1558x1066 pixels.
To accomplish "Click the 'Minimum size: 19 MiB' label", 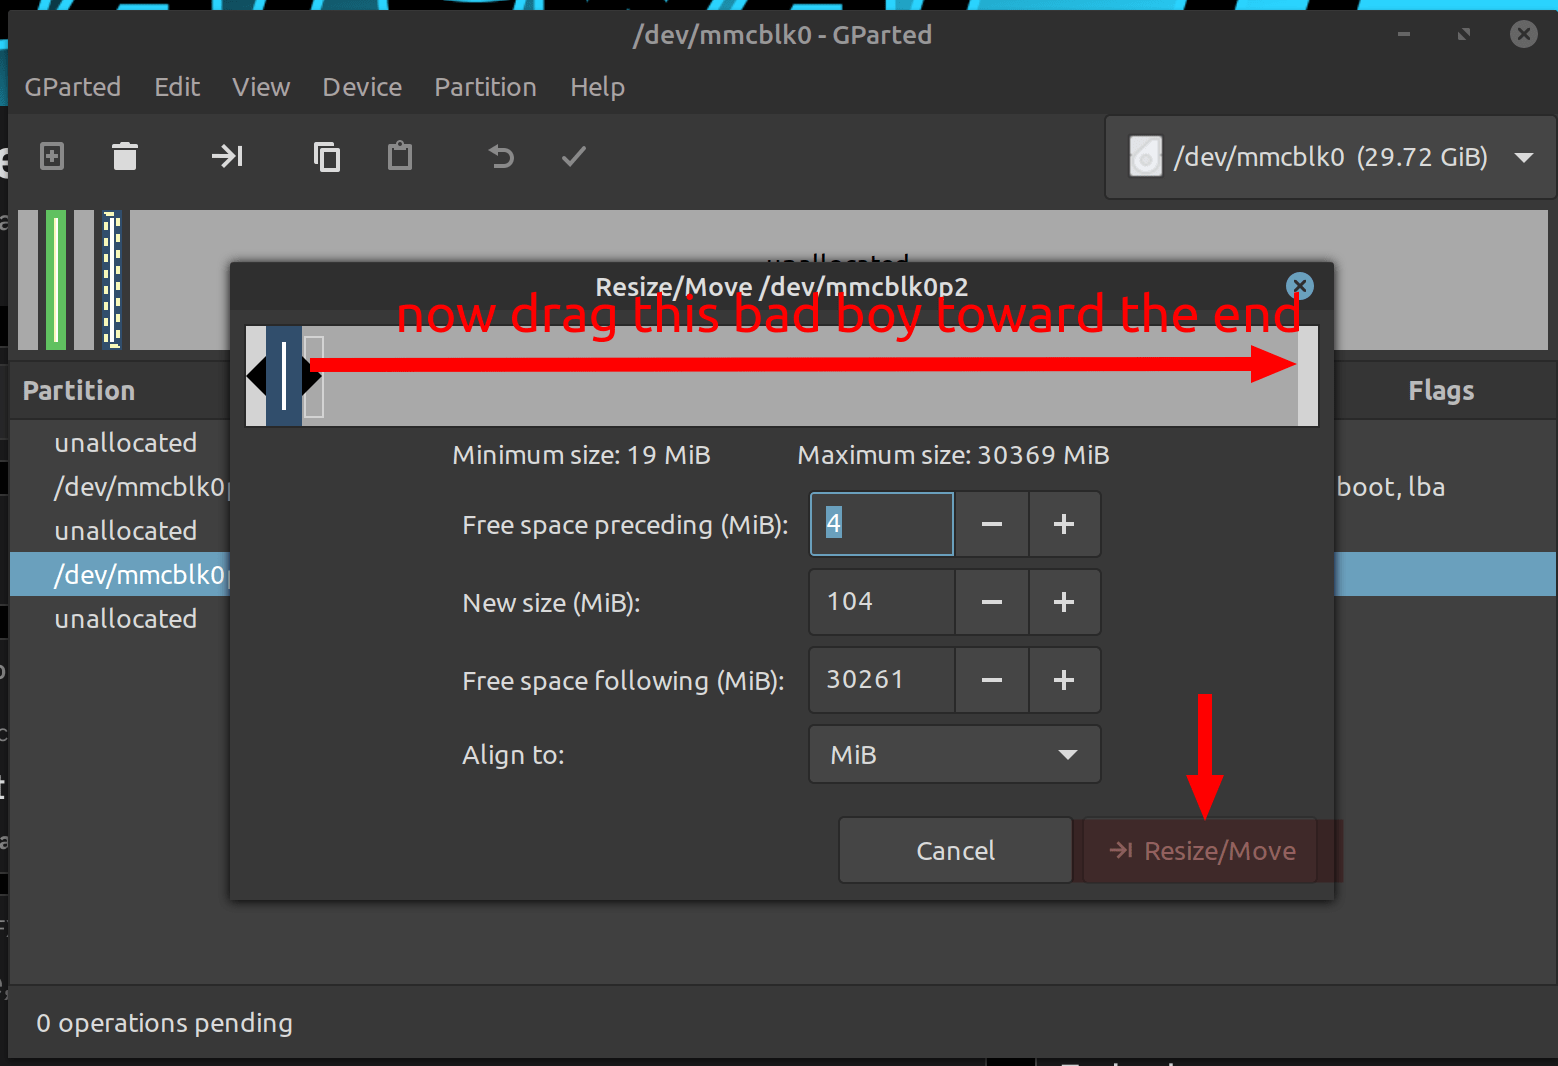I will pos(581,456).
